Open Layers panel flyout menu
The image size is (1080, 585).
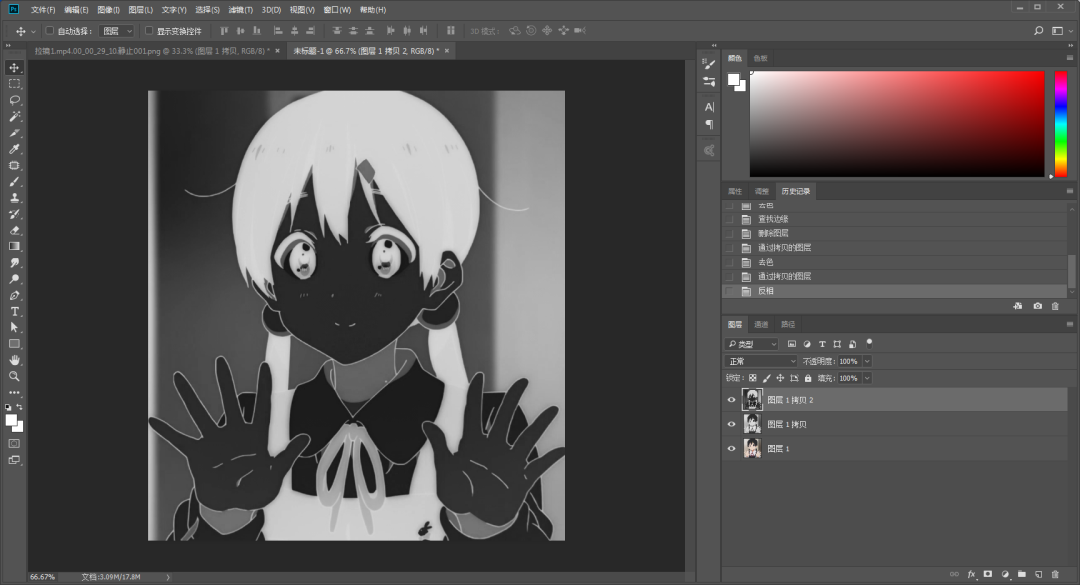coord(1070,324)
